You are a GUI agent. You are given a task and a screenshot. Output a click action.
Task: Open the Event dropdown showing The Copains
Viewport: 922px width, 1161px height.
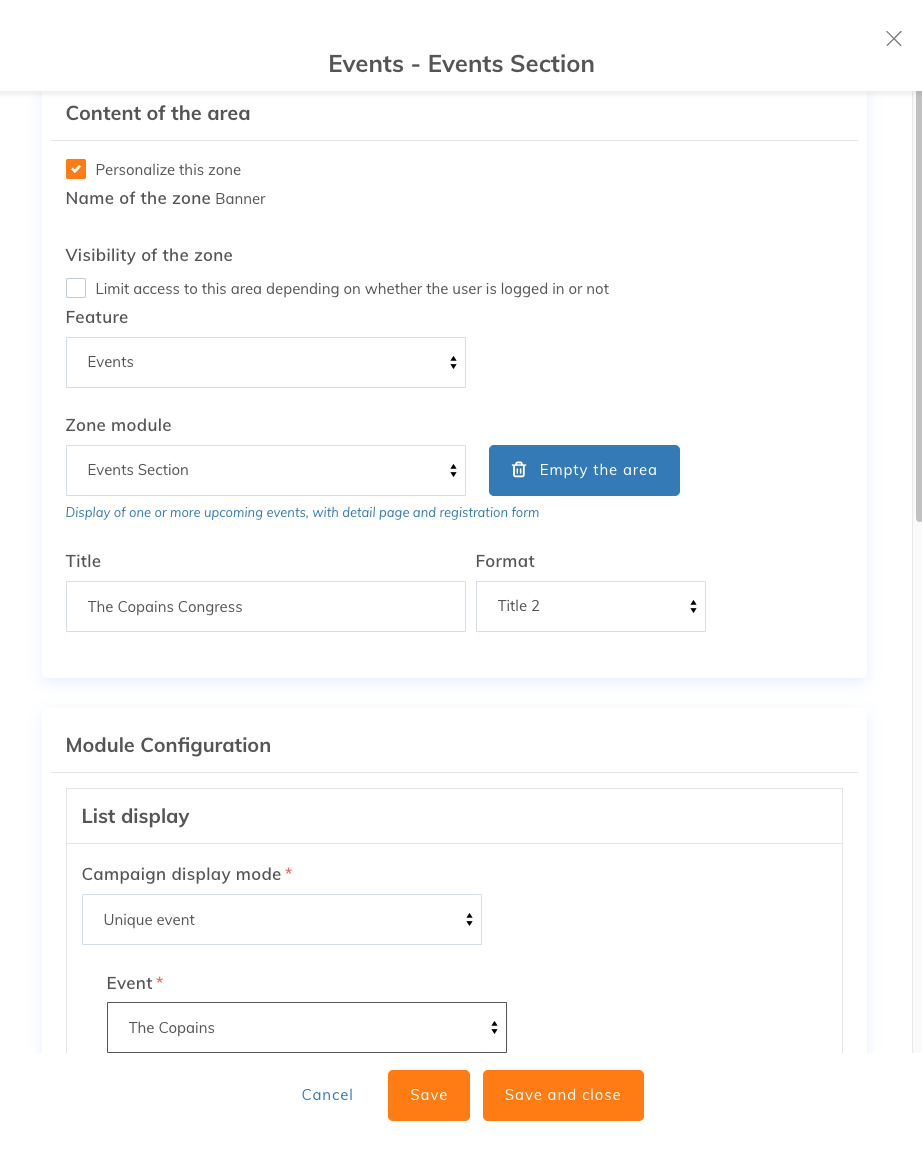pyautogui.click(x=307, y=1028)
